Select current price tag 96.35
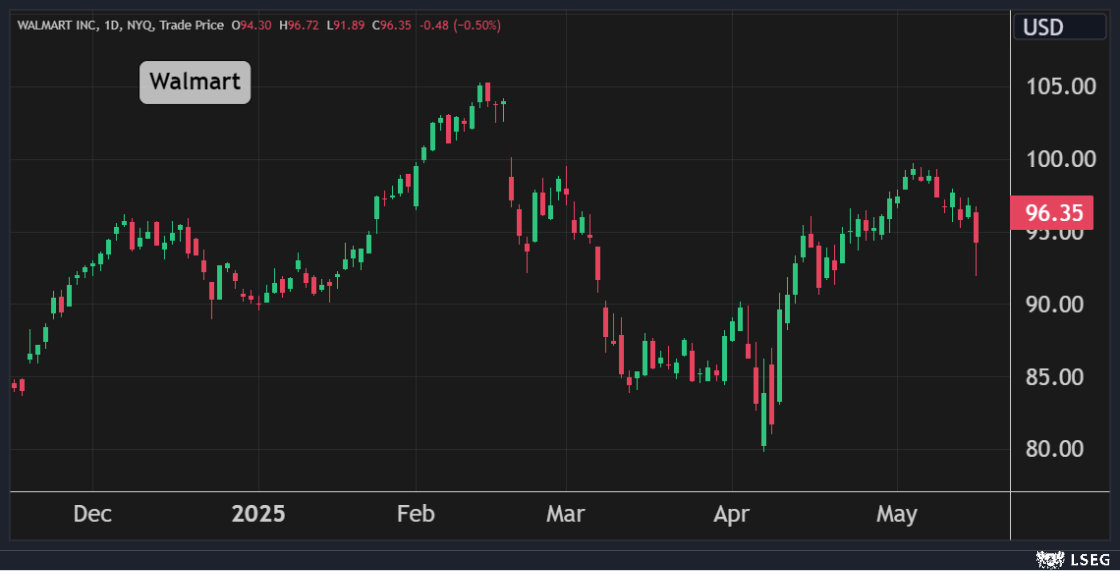Viewport: 1120px width, 571px height. pos(1057,214)
